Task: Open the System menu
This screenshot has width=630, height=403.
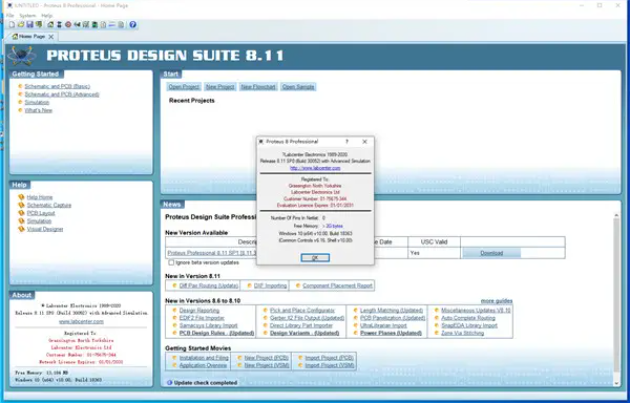Action: point(27,15)
